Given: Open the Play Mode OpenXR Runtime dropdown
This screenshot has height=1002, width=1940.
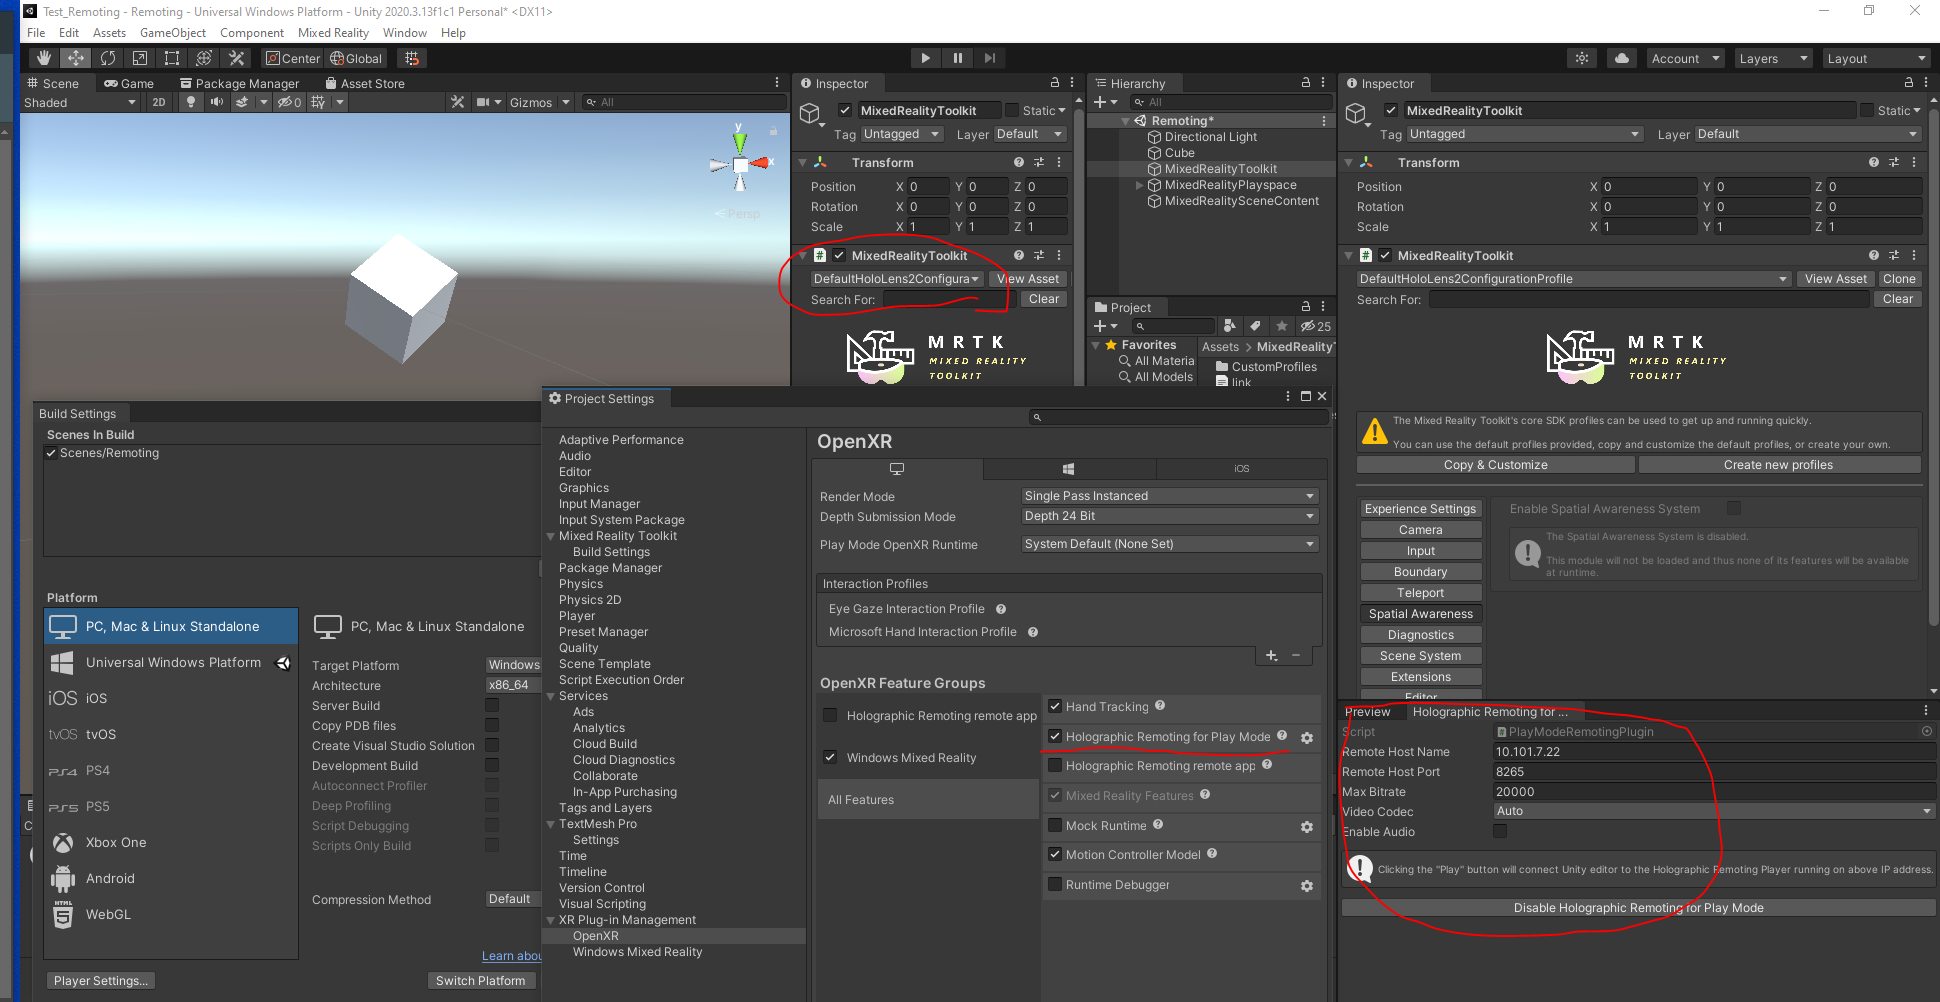Looking at the screenshot, I should [x=1168, y=544].
